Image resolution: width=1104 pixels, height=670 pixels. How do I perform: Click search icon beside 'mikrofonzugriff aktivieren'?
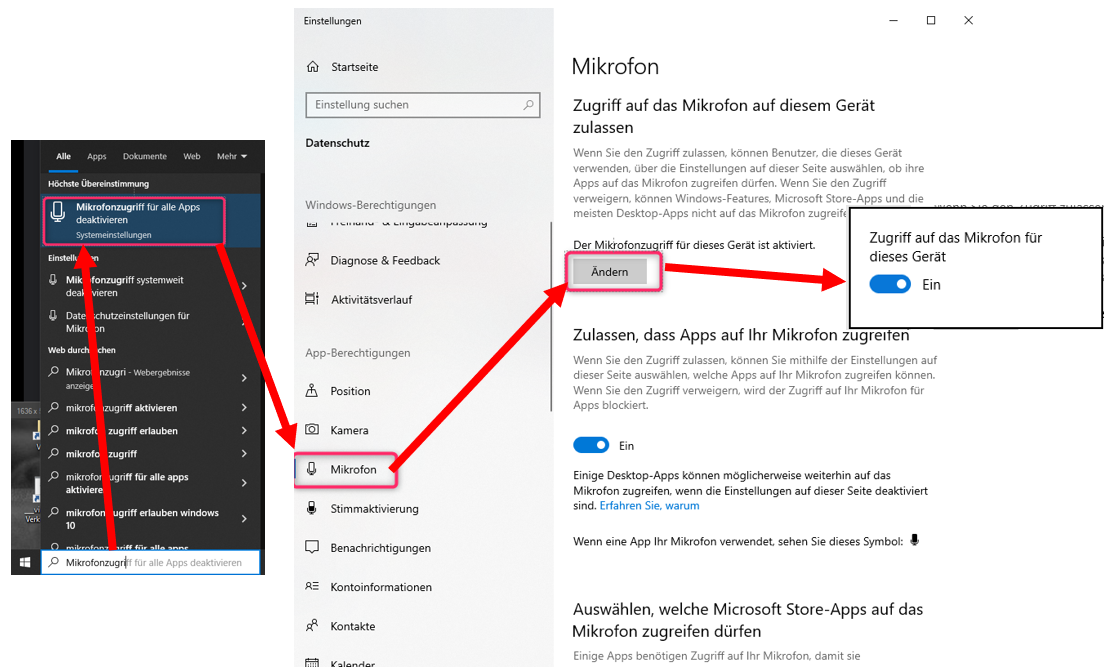tap(54, 407)
